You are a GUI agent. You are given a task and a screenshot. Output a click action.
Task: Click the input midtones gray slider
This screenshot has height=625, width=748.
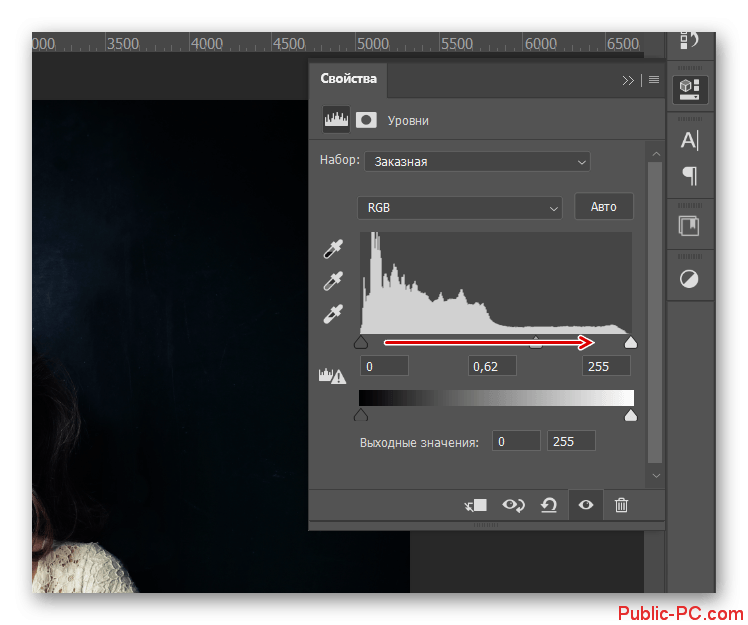pos(536,342)
